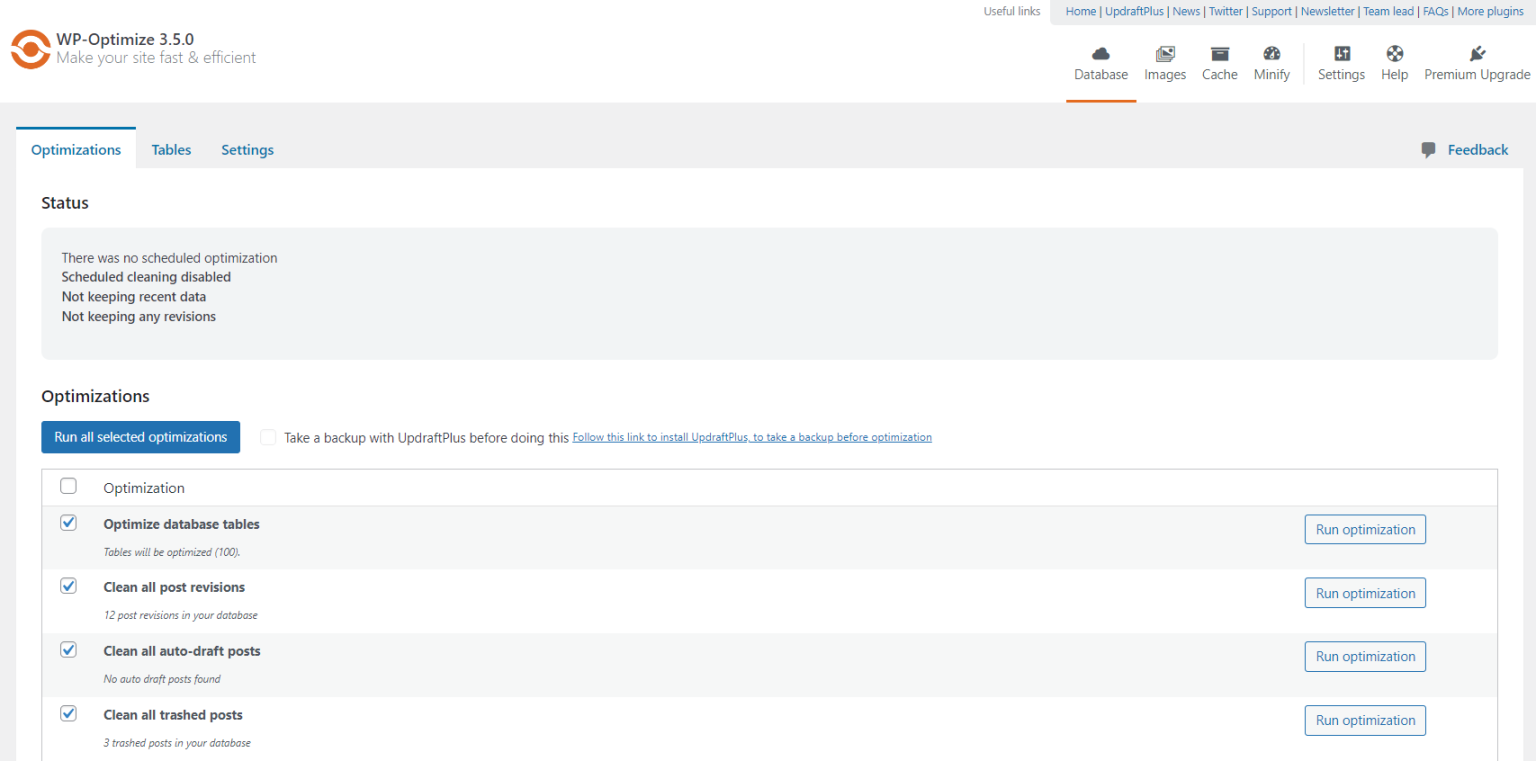This screenshot has height=761, width=1536.
Task: Open the Cache section
Action: coord(1219,63)
